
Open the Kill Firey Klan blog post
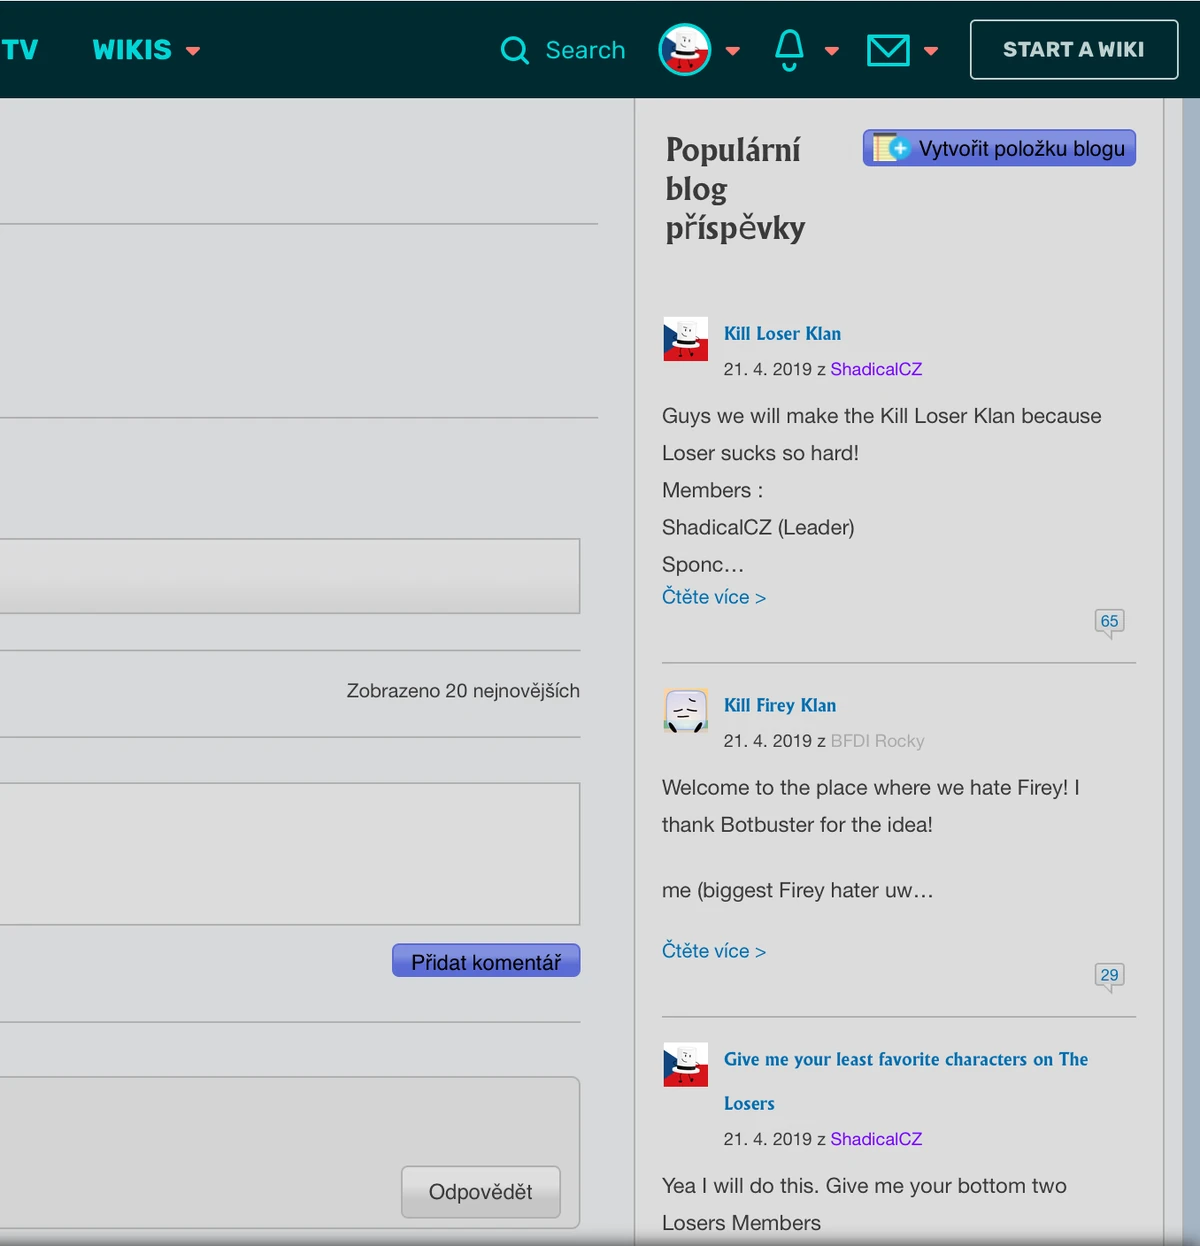coord(780,705)
